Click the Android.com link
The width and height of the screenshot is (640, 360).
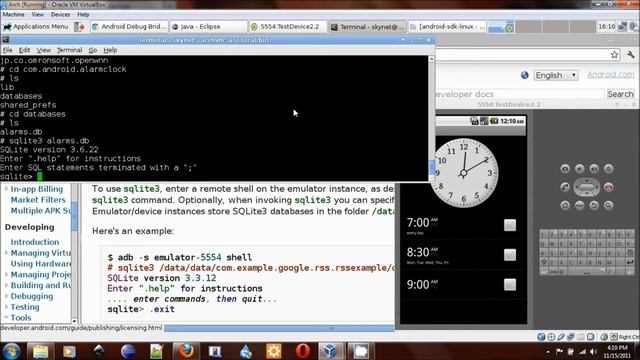[611, 75]
